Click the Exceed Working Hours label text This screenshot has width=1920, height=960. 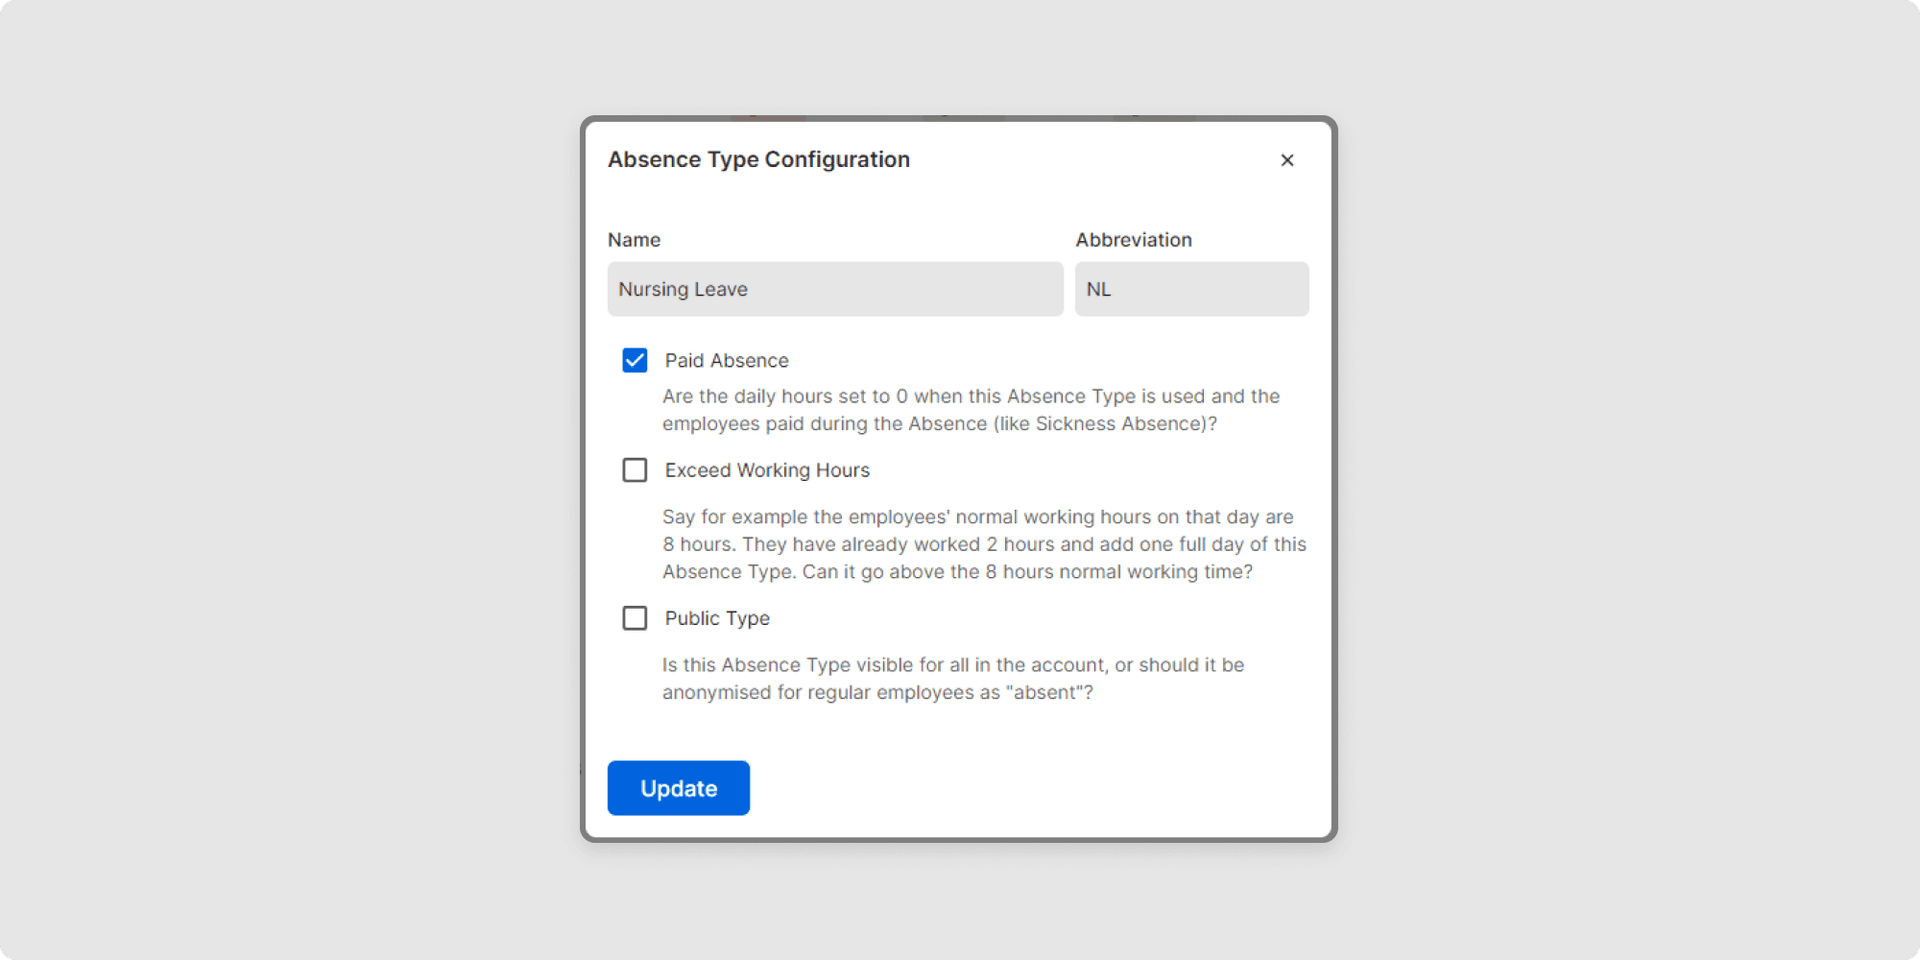(767, 470)
